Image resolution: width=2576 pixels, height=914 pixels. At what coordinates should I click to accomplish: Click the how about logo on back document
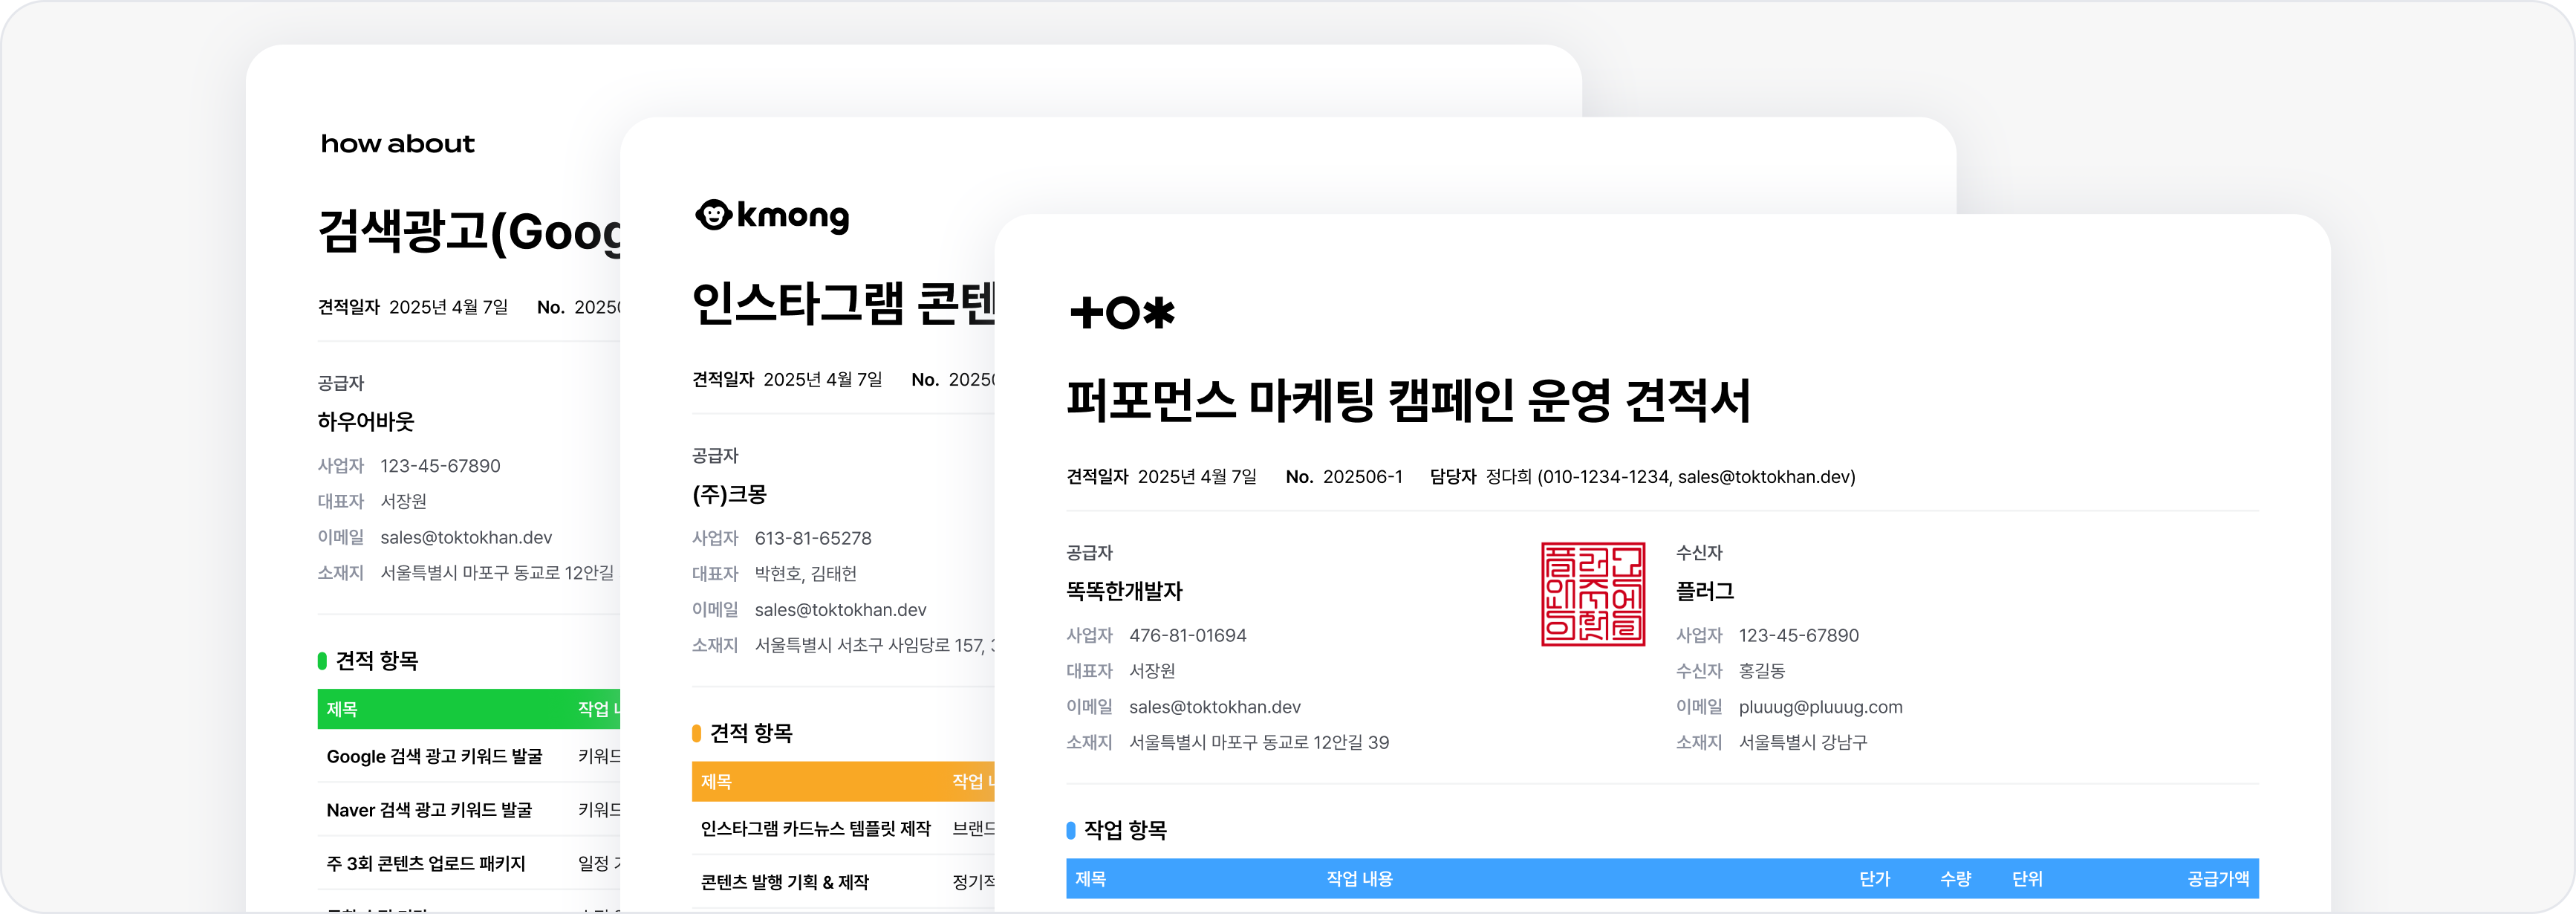[x=397, y=144]
